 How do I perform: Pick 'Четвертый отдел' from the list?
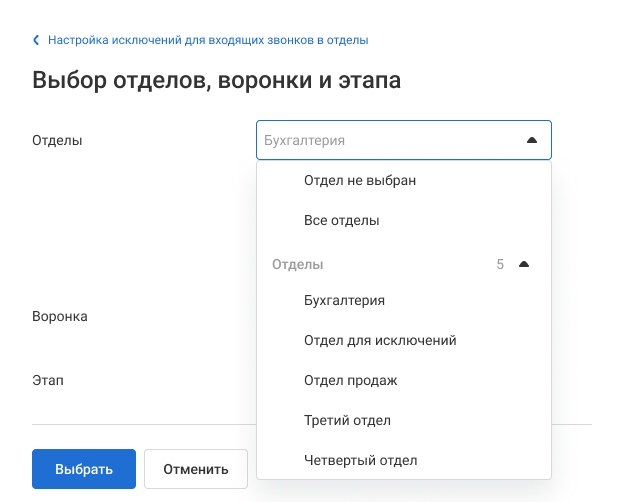[x=360, y=460]
